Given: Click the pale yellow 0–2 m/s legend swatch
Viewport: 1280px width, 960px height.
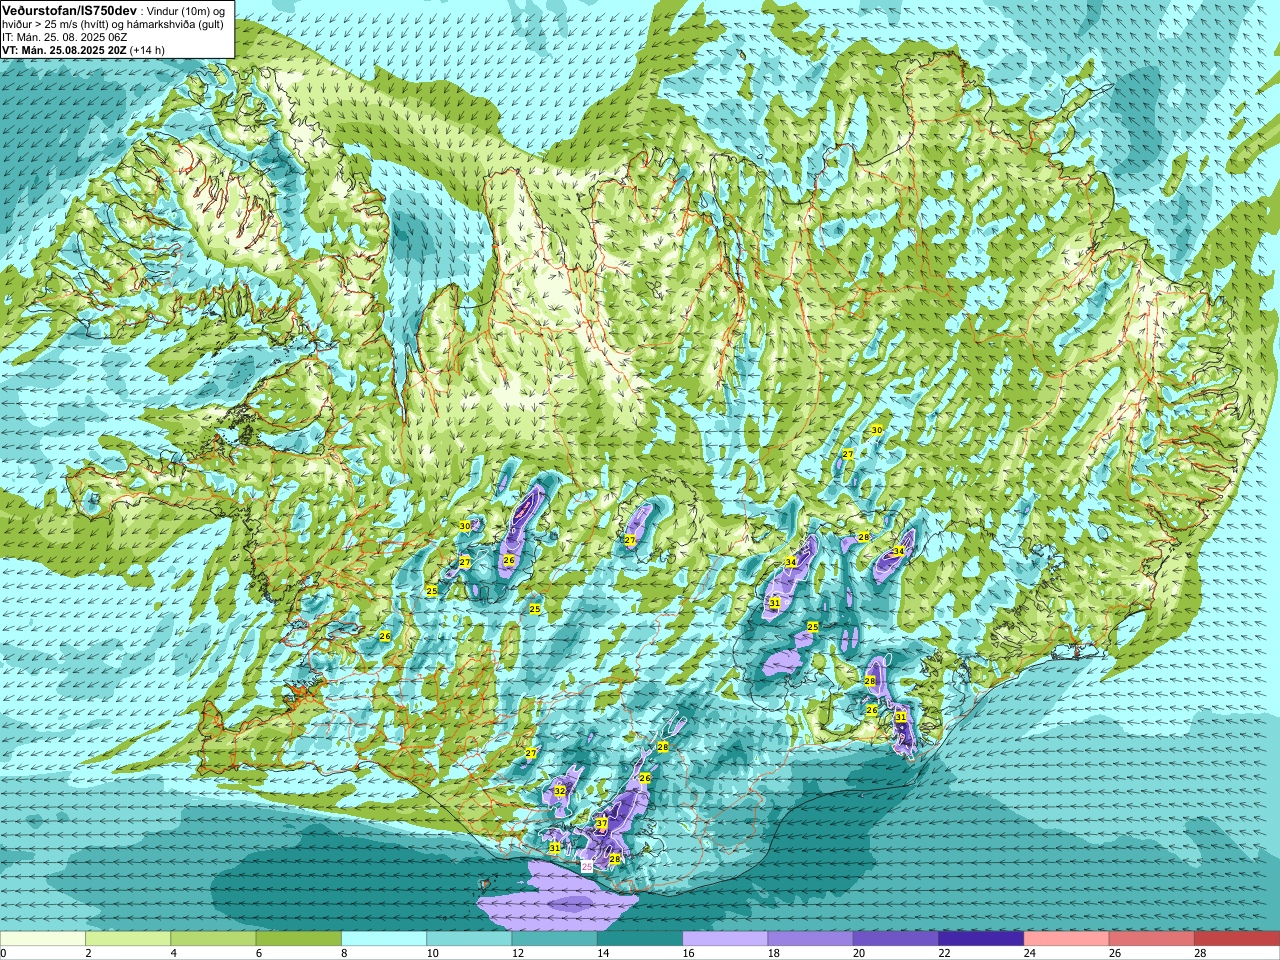Looking at the screenshot, I should point(42,939).
